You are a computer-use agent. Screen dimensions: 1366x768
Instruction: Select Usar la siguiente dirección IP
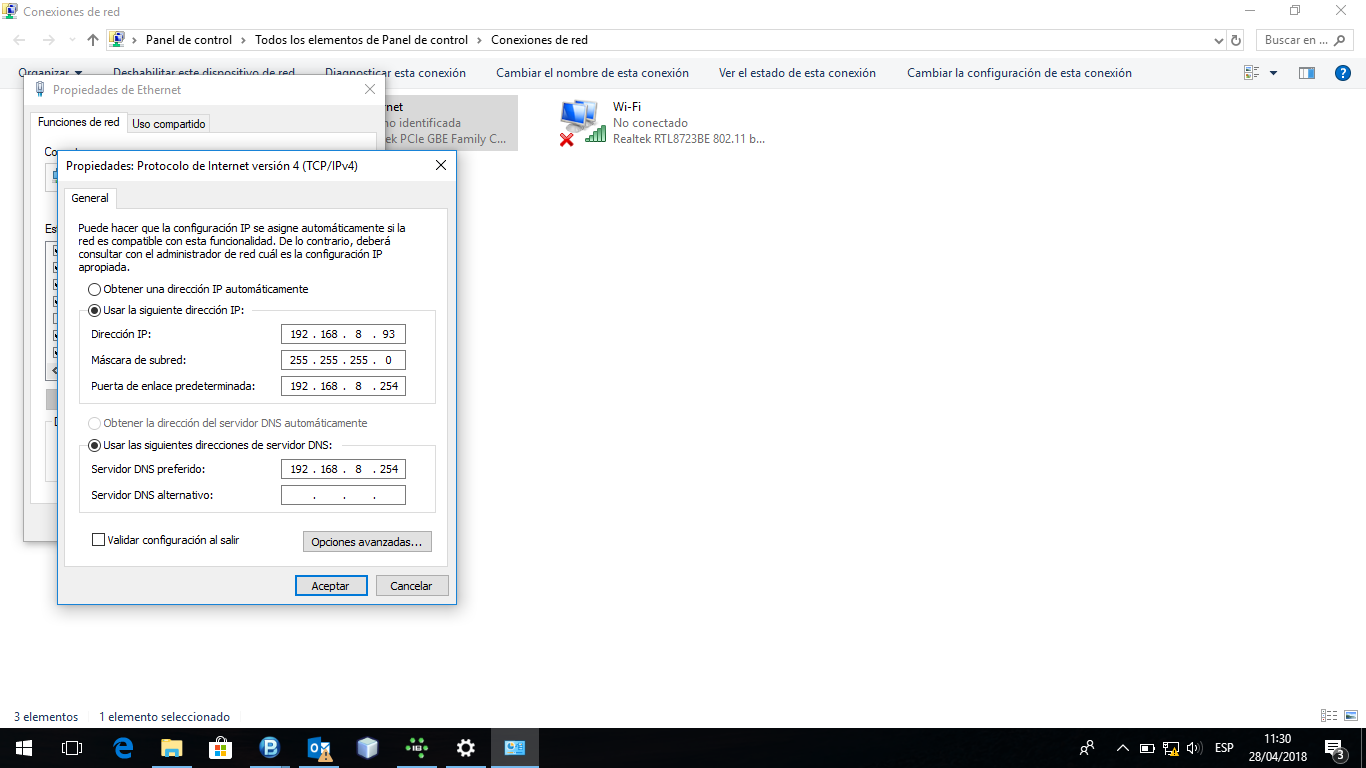point(95,310)
